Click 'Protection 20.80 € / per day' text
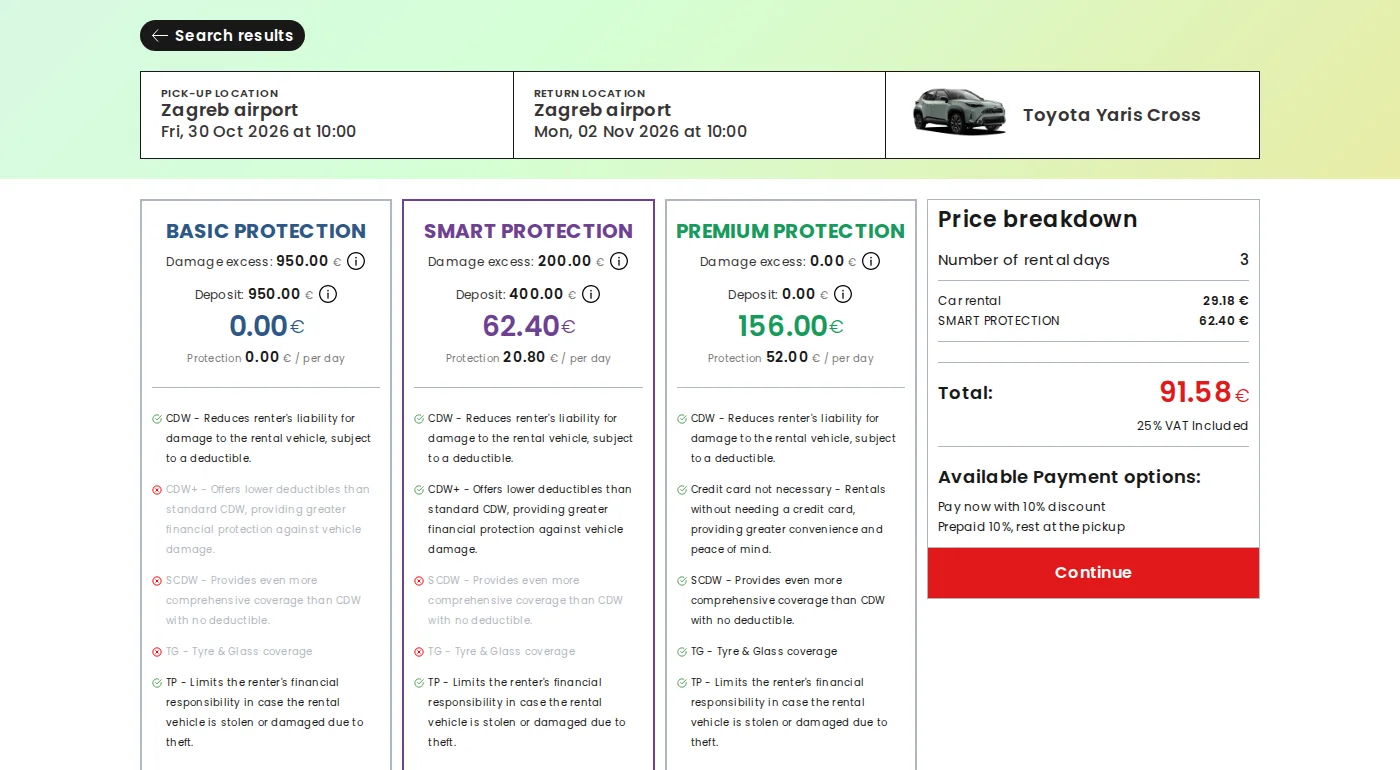This screenshot has height=770, width=1400. tap(528, 358)
